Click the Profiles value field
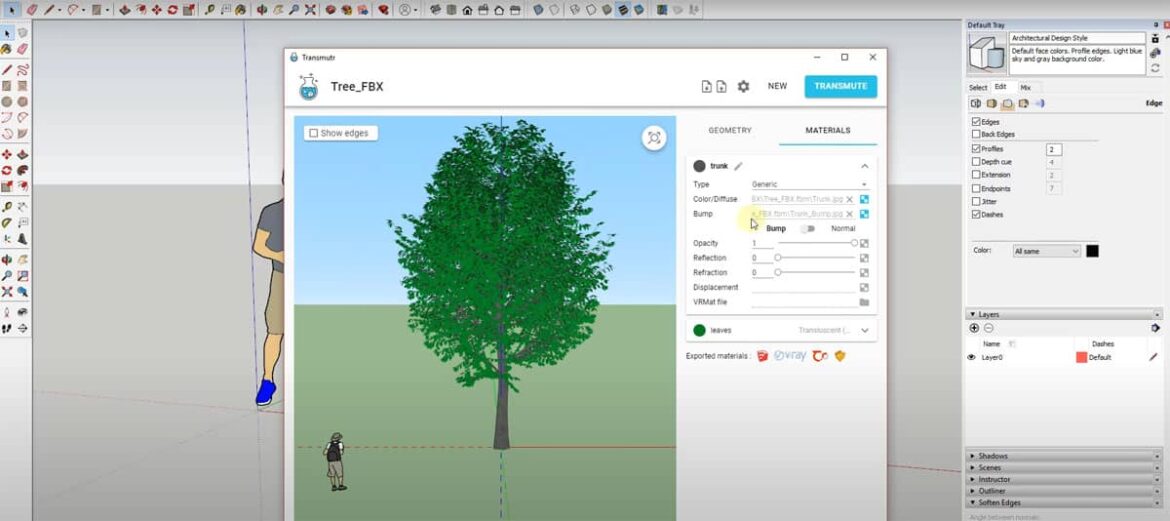 pos(1054,150)
